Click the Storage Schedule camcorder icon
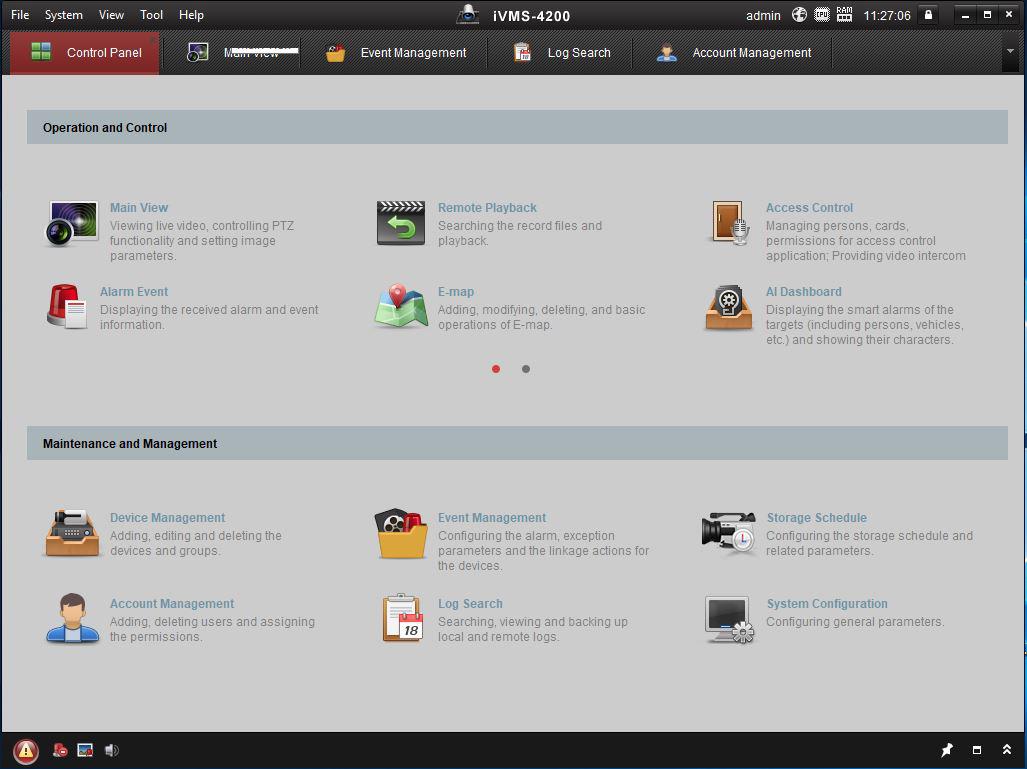 [729, 533]
